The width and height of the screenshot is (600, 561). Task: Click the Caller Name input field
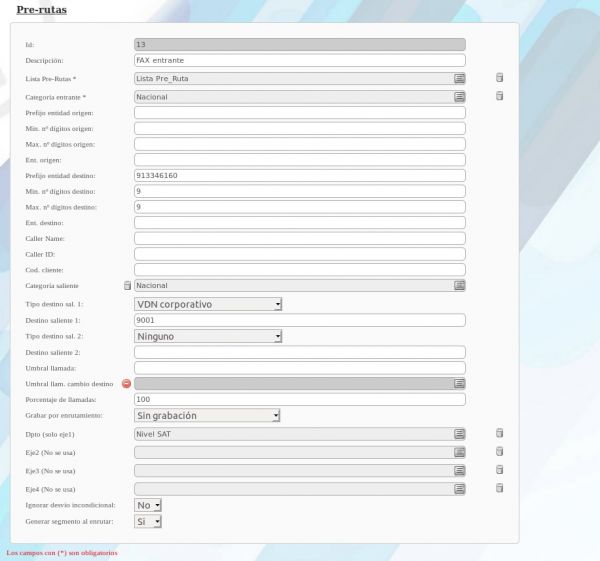(300, 238)
